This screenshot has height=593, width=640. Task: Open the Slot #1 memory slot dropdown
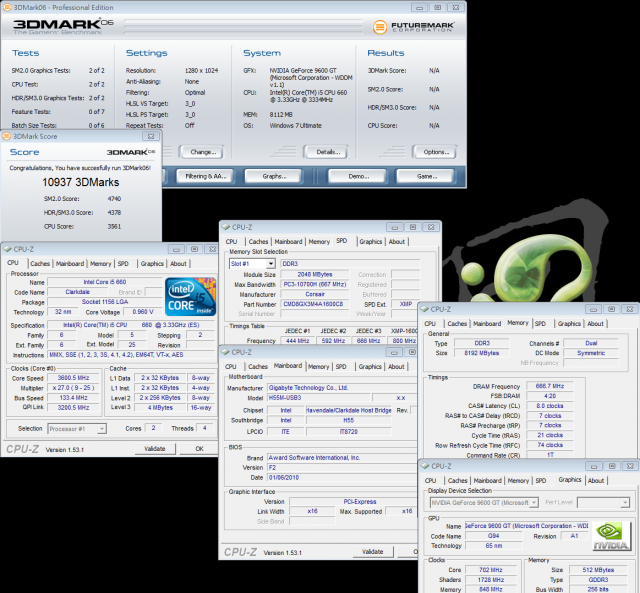click(x=271, y=264)
